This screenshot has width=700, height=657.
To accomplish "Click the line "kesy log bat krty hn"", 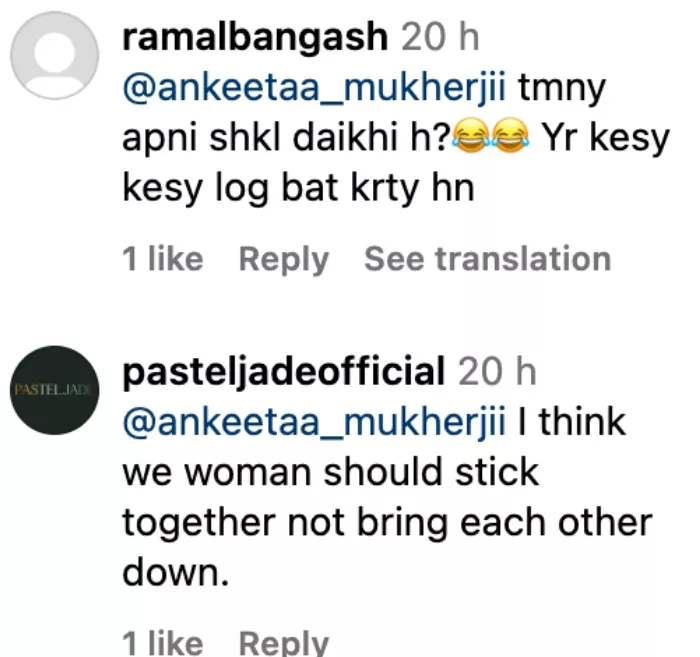I will pyautogui.click(x=297, y=188).
